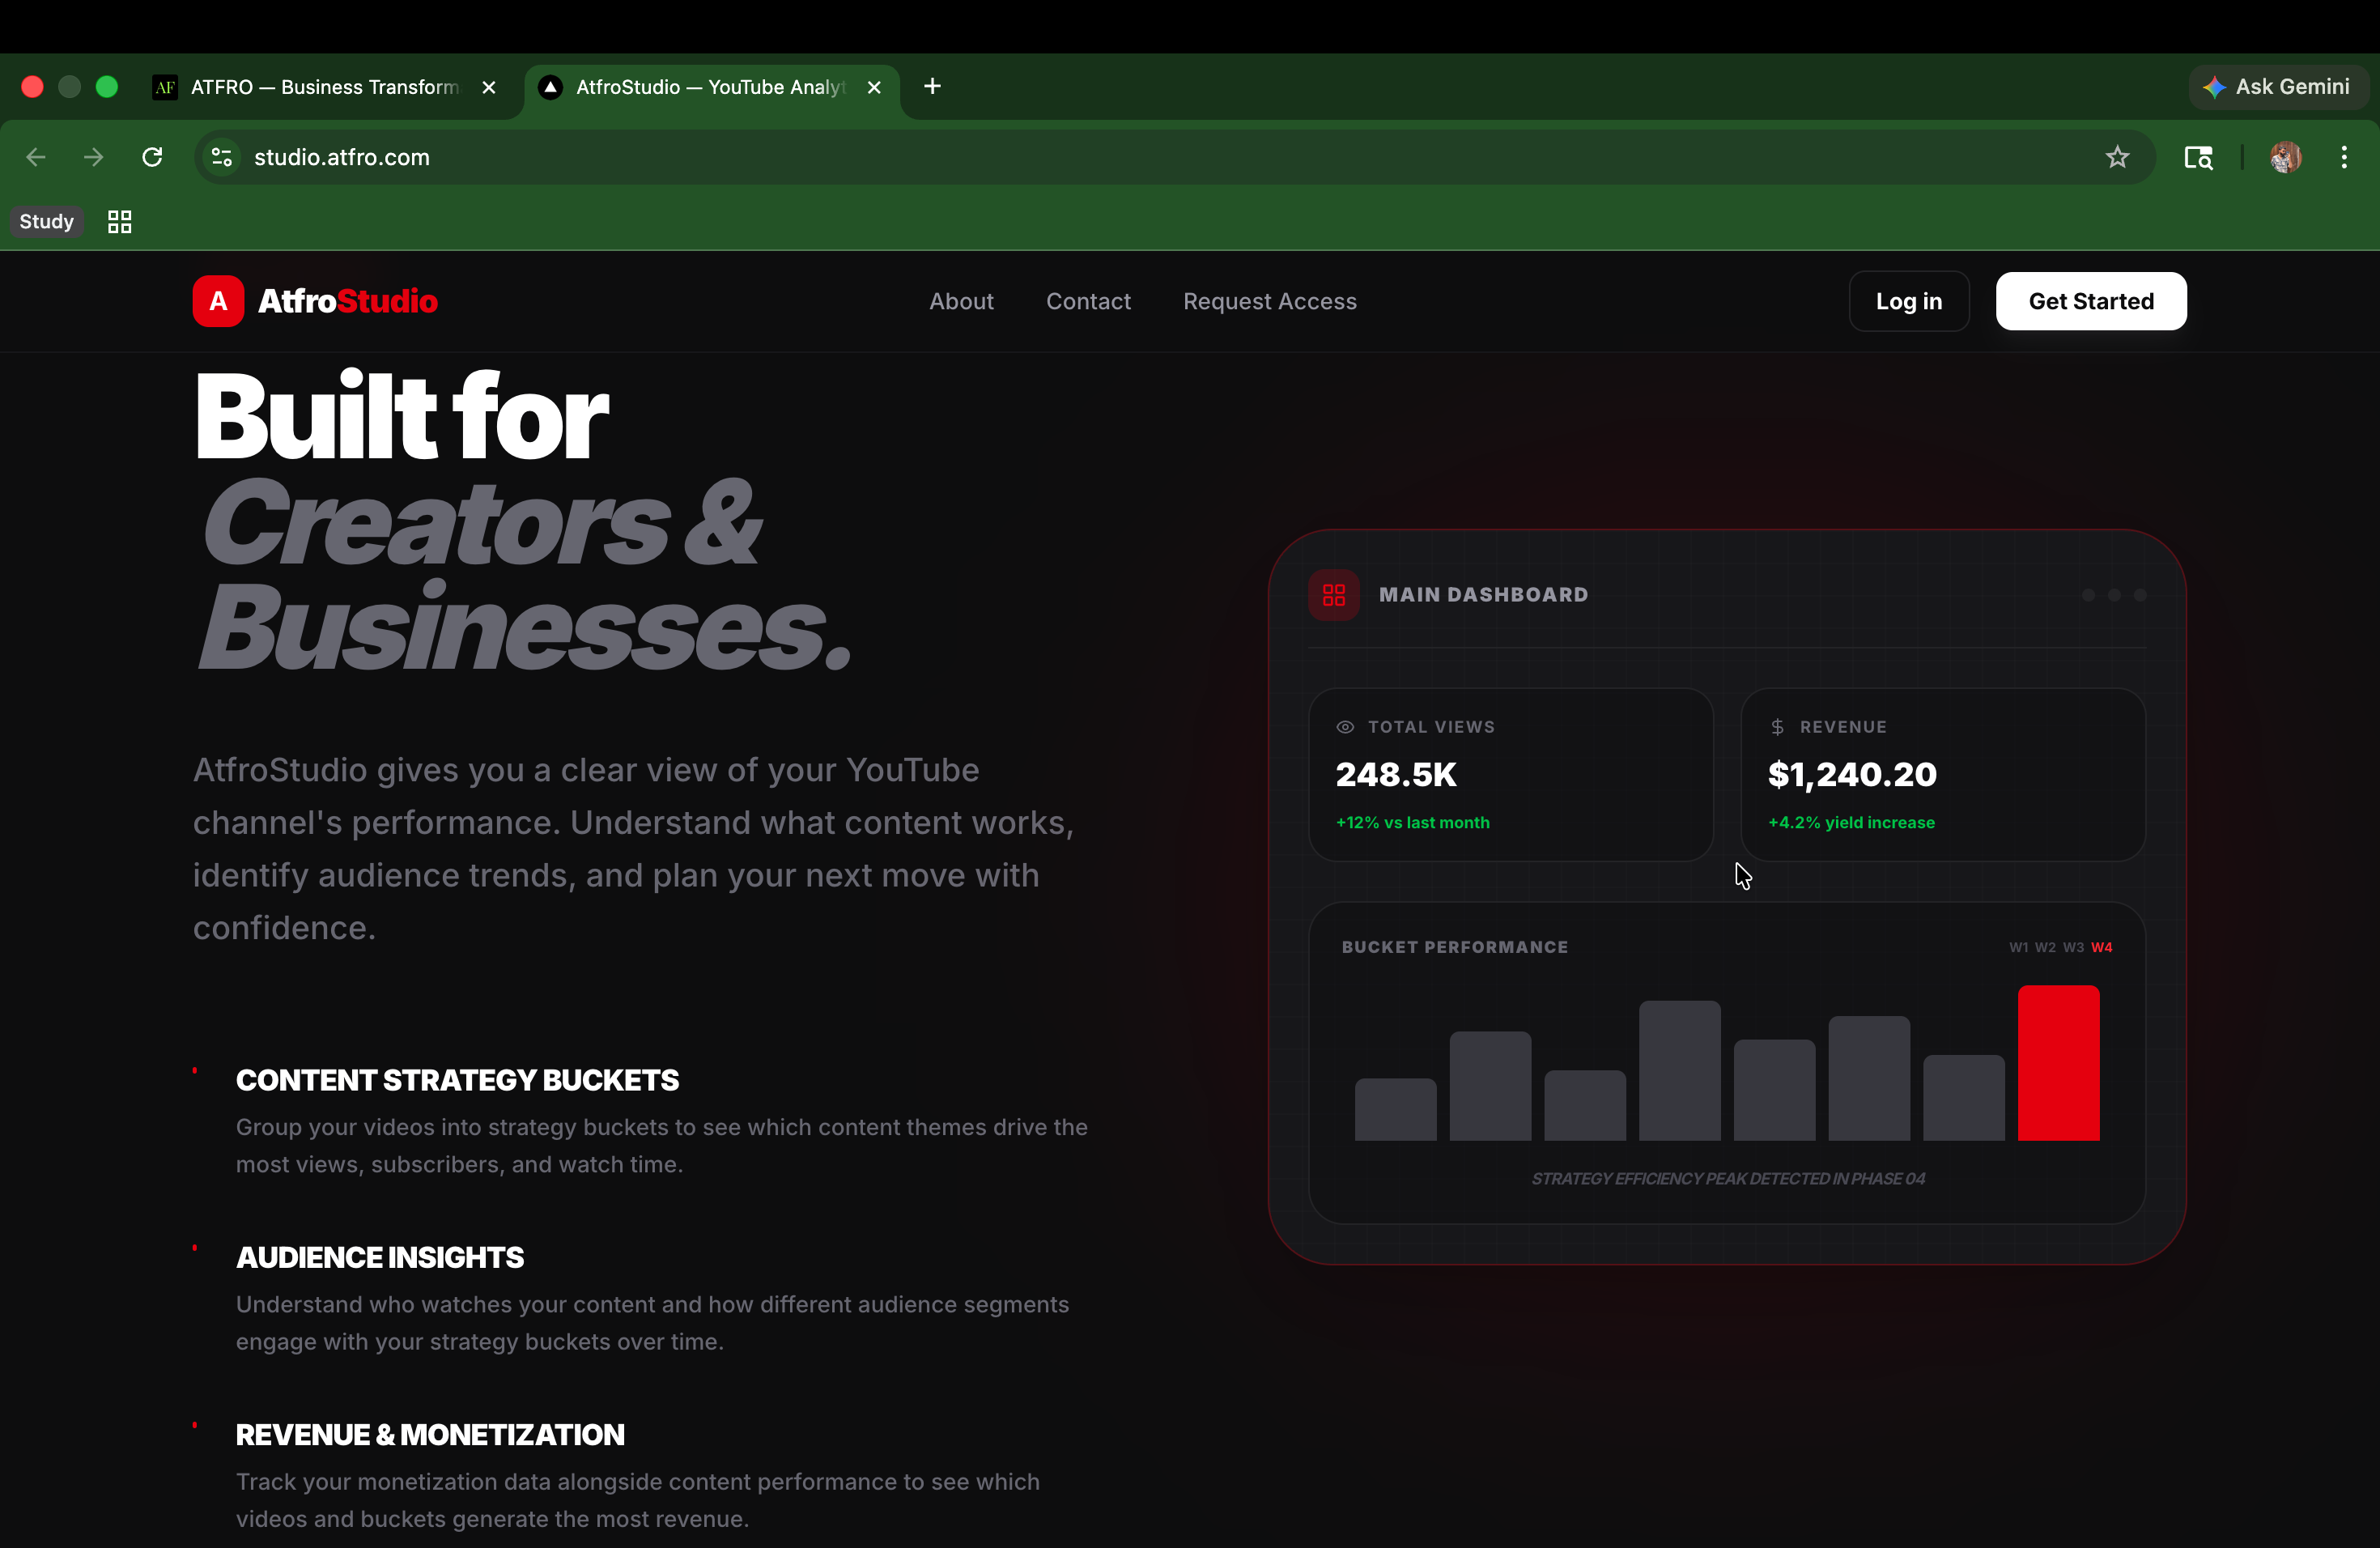Image resolution: width=2380 pixels, height=1548 pixels.
Task: Click the red Main Dashboard grid icon
Action: 1334,595
